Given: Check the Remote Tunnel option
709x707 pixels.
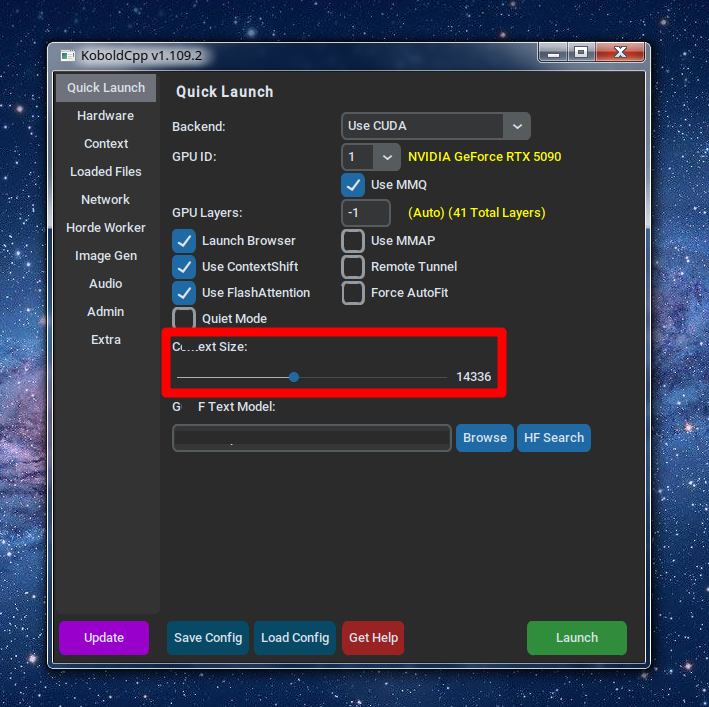Looking at the screenshot, I should click(353, 267).
